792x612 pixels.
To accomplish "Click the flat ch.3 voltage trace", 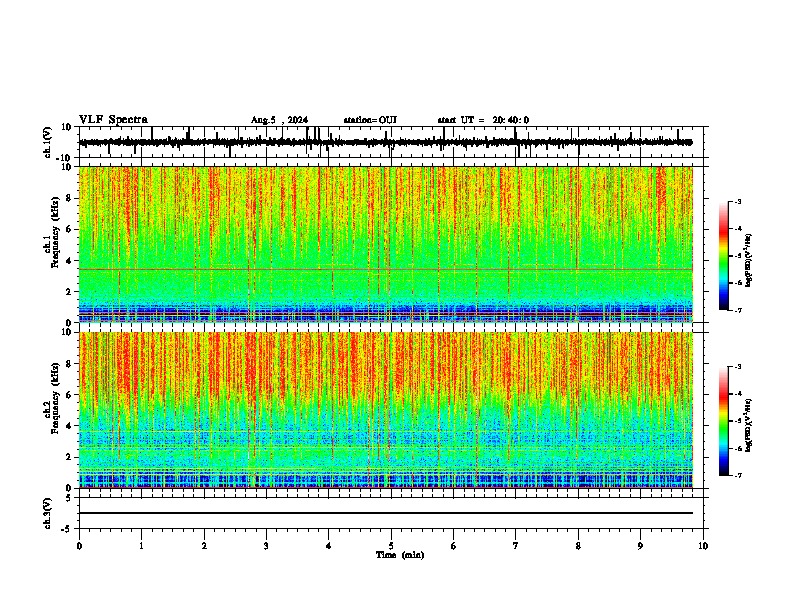I will tap(385, 513).
